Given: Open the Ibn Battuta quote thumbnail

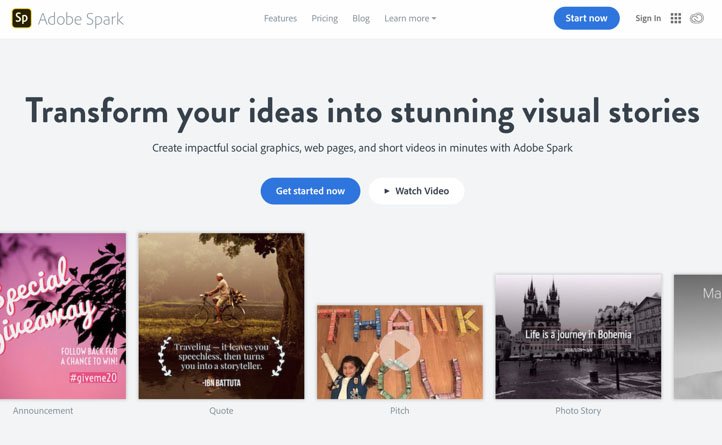Looking at the screenshot, I should point(221,316).
